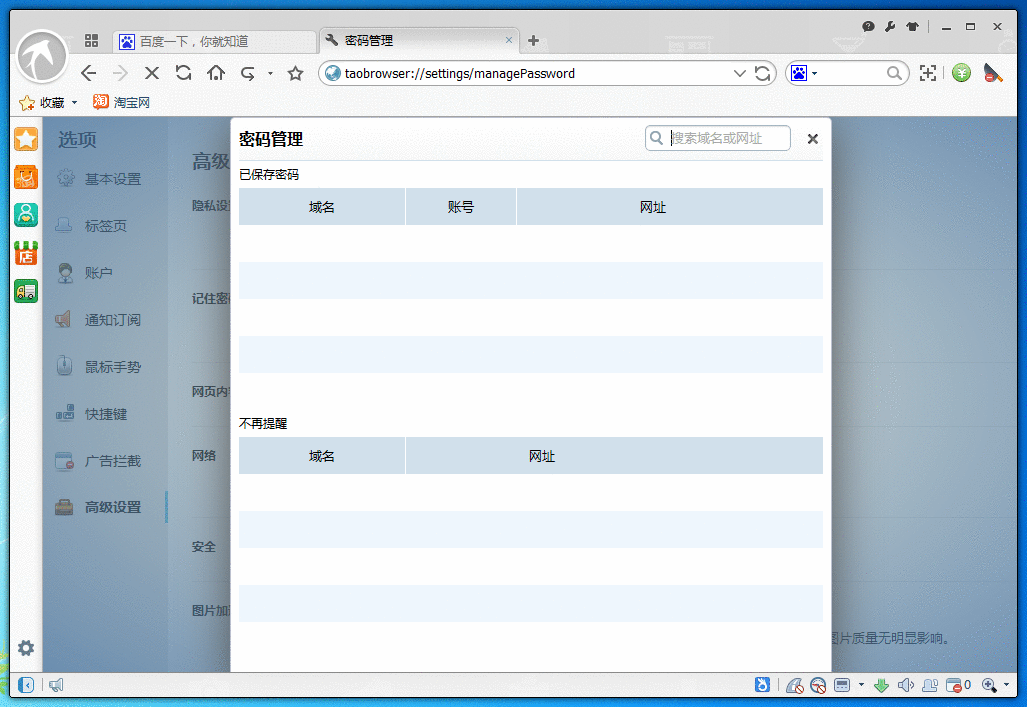Image resolution: width=1027 pixels, height=707 pixels.
Task: Expand the zoom level dropdown in status bar
Action: 1006,685
